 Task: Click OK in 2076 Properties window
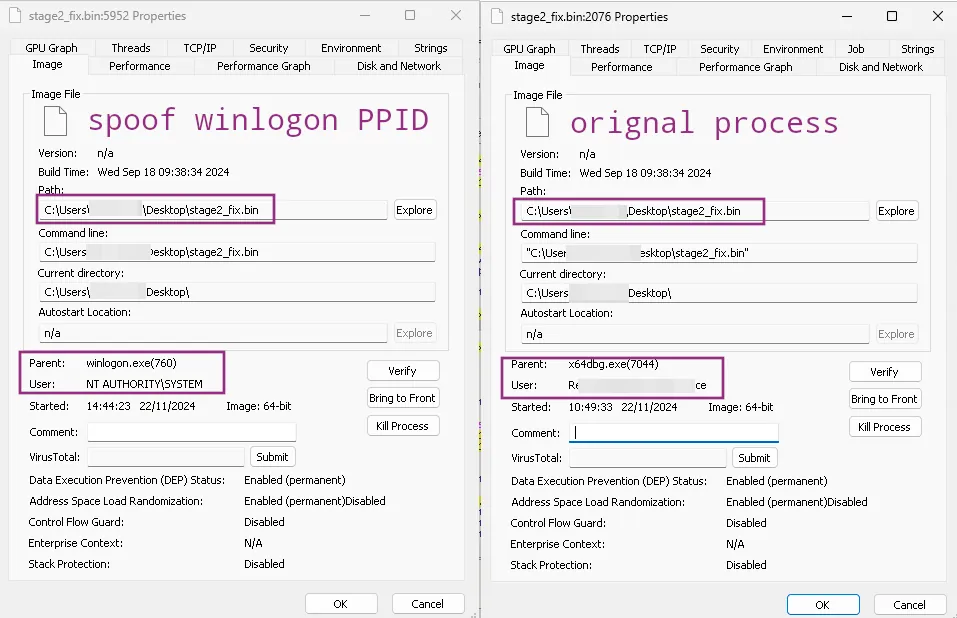pyautogui.click(x=823, y=605)
